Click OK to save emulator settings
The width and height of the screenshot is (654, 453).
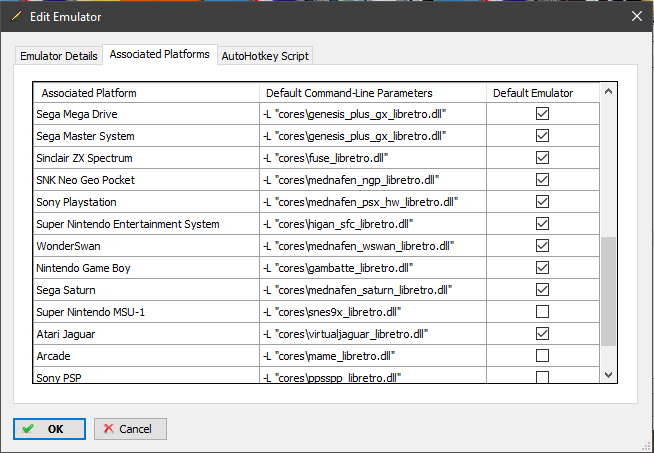[x=49, y=429]
